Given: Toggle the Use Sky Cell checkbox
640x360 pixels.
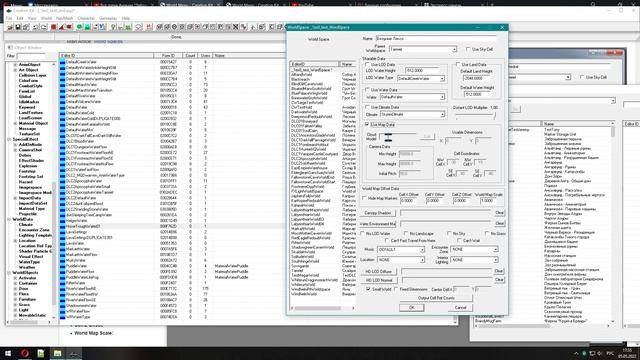Looking at the screenshot, I should tap(468, 49).
